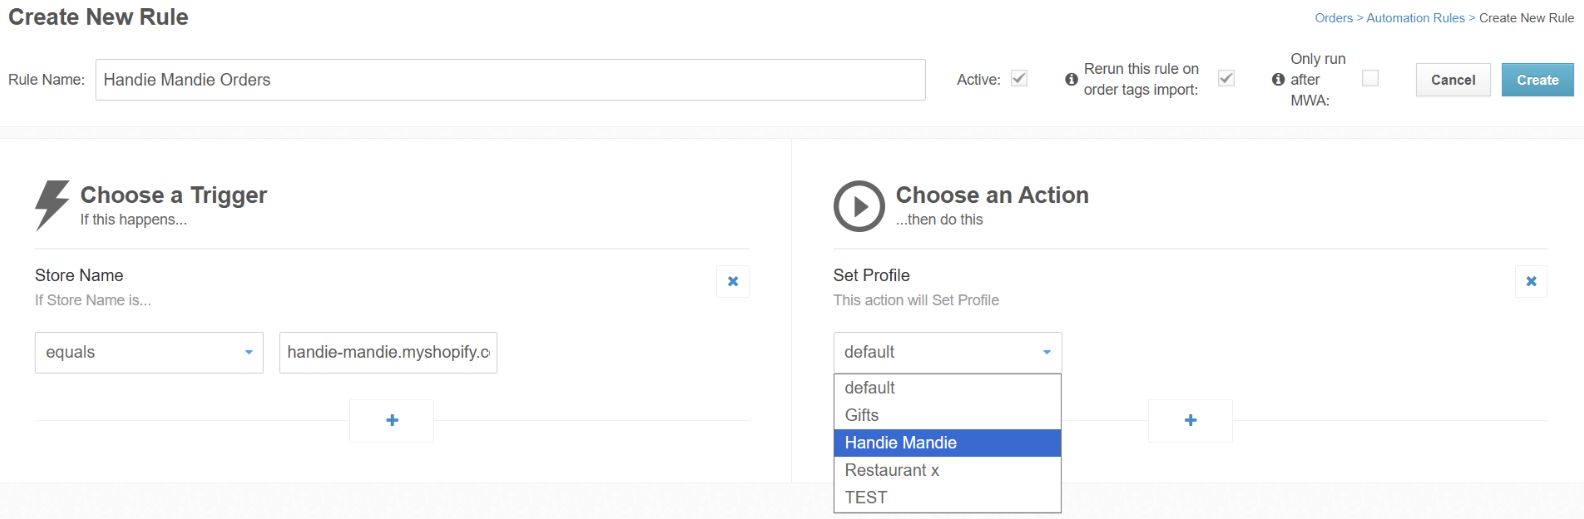
Task: Toggle Rerun this rule on order tags import
Action: pyautogui.click(x=1226, y=78)
